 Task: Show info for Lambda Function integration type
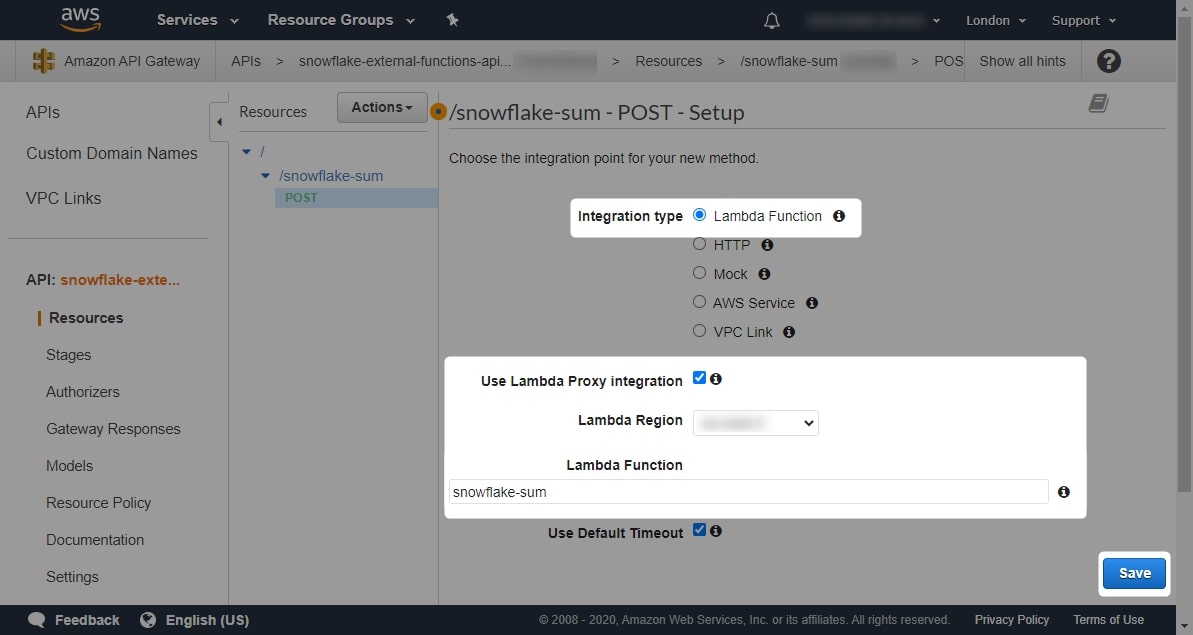point(838,216)
